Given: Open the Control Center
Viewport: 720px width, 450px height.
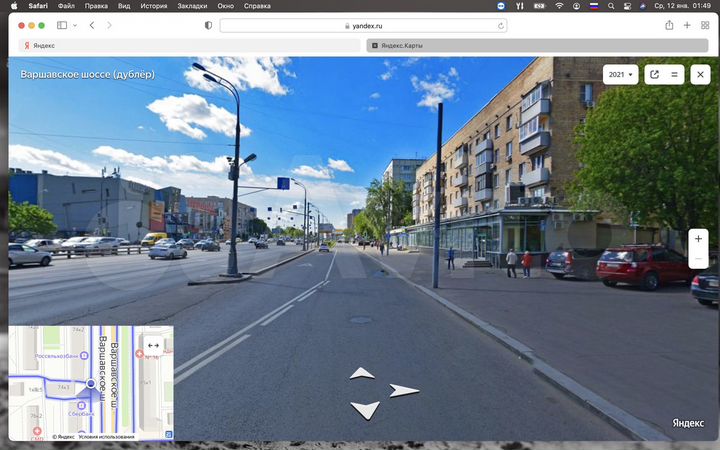Looking at the screenshot, I should 627,6.
